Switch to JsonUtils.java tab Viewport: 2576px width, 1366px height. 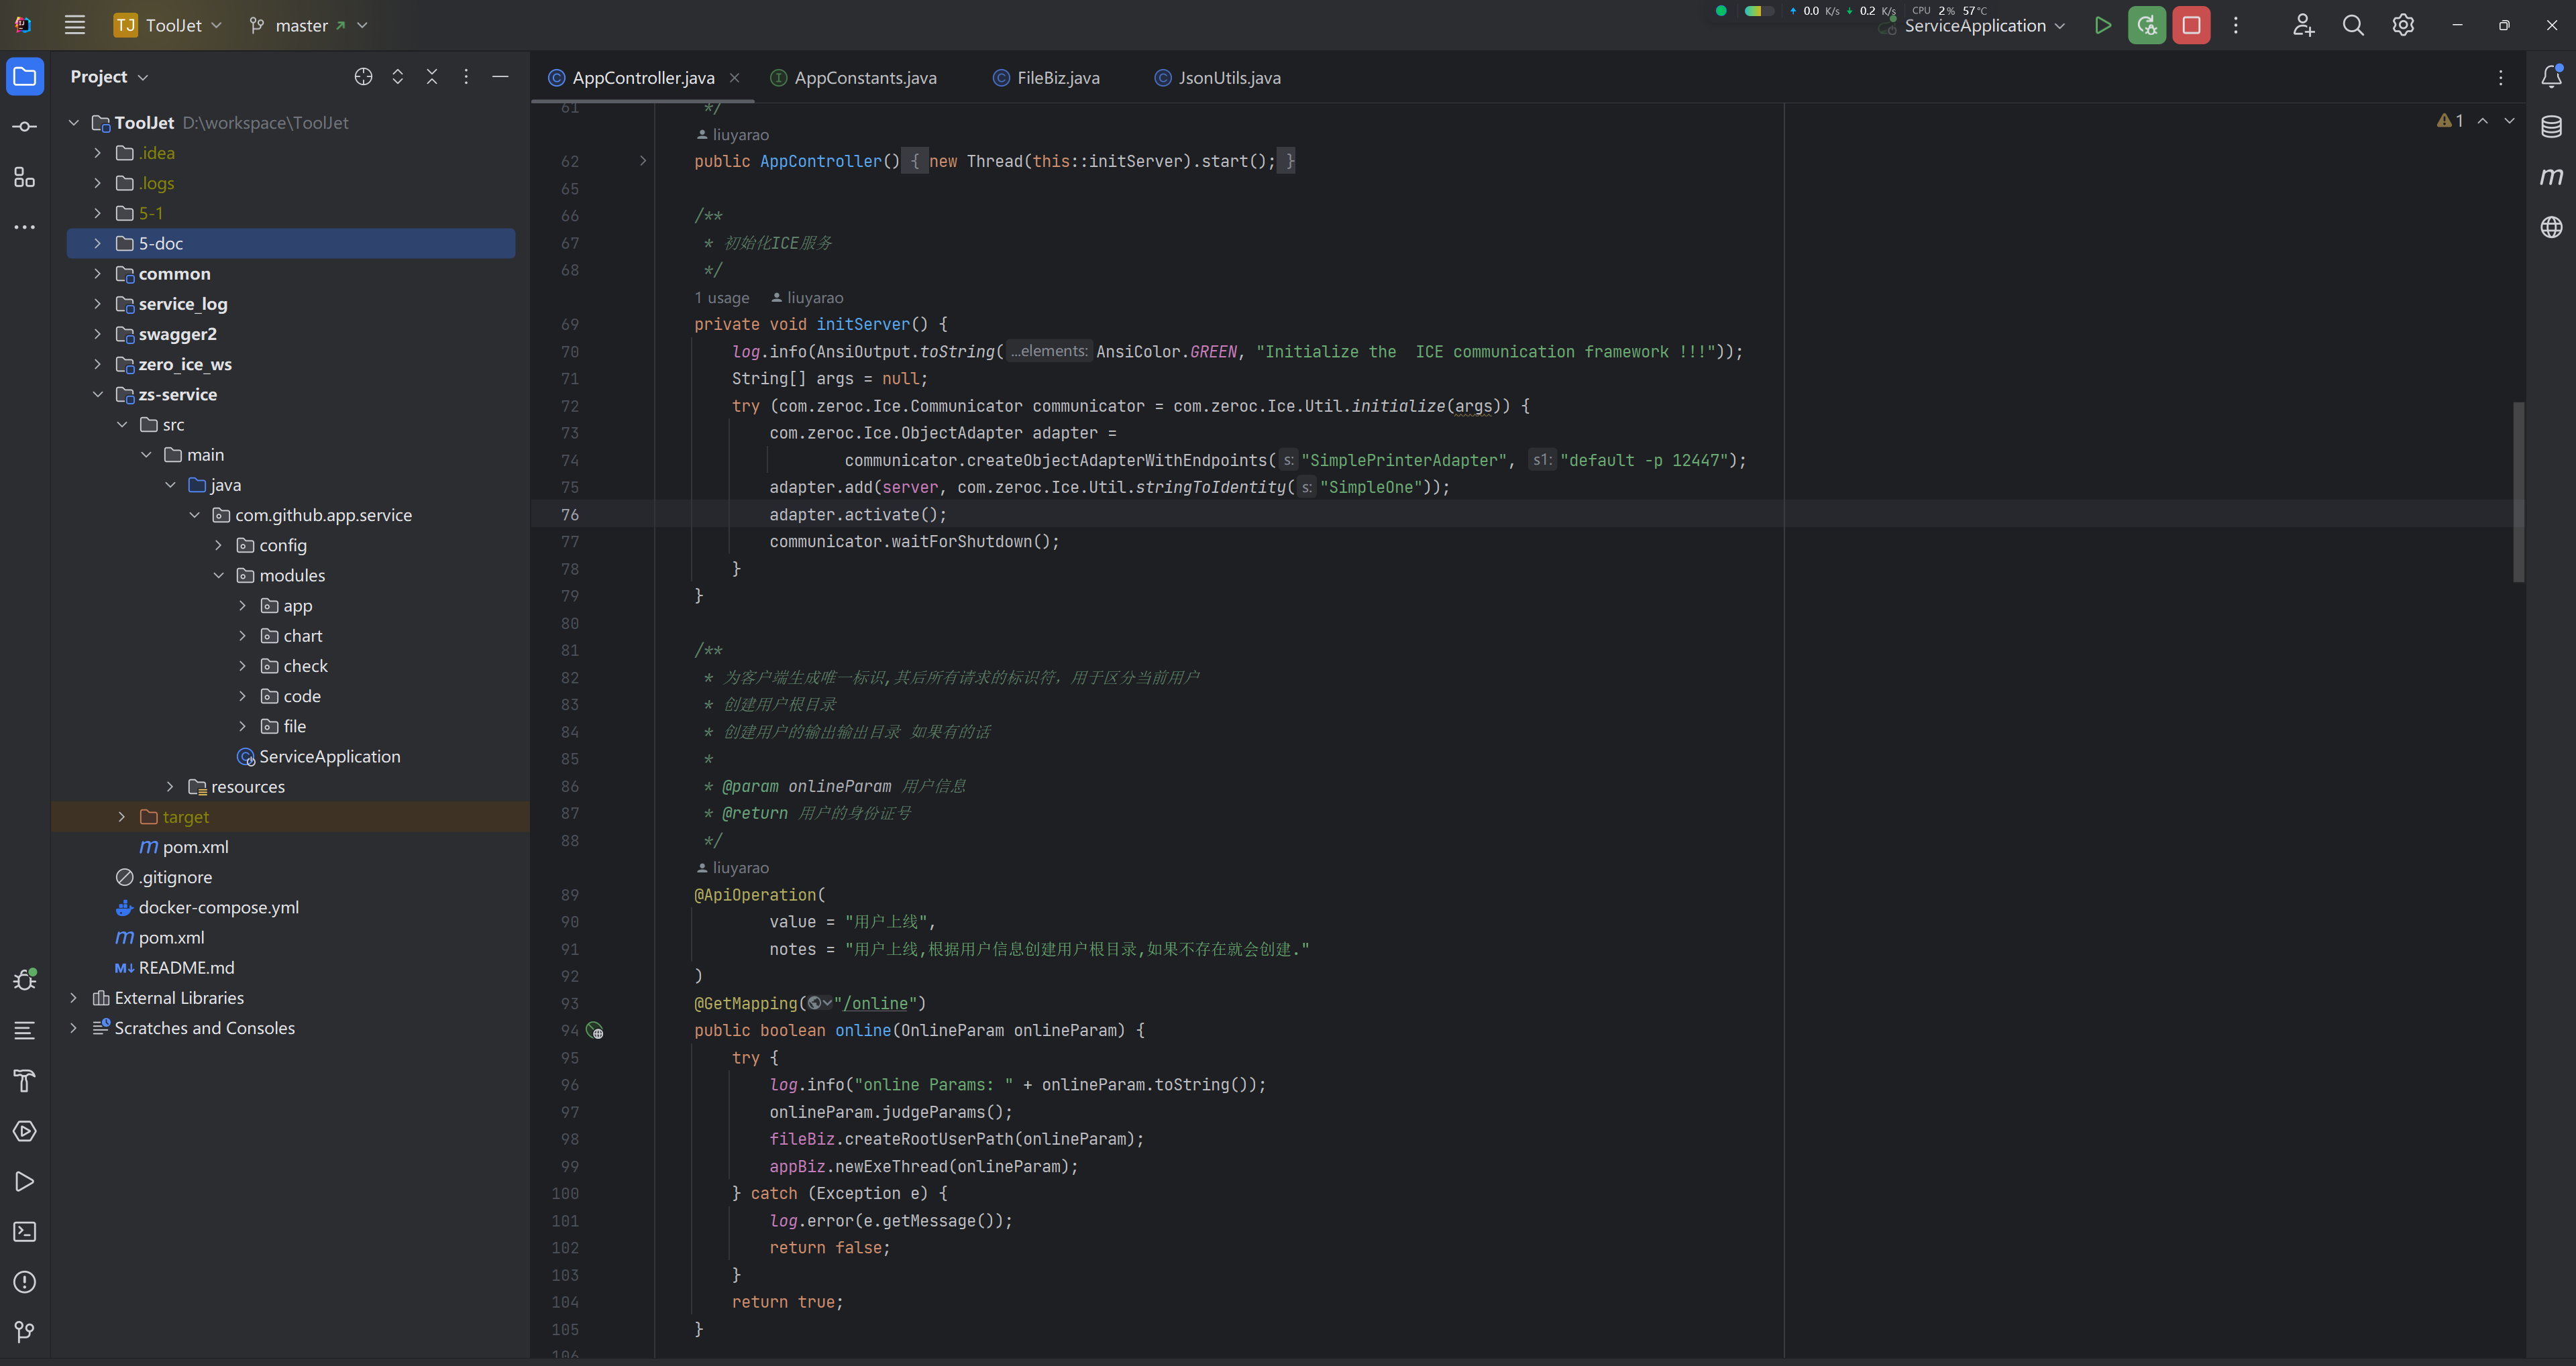point(1217,78)
